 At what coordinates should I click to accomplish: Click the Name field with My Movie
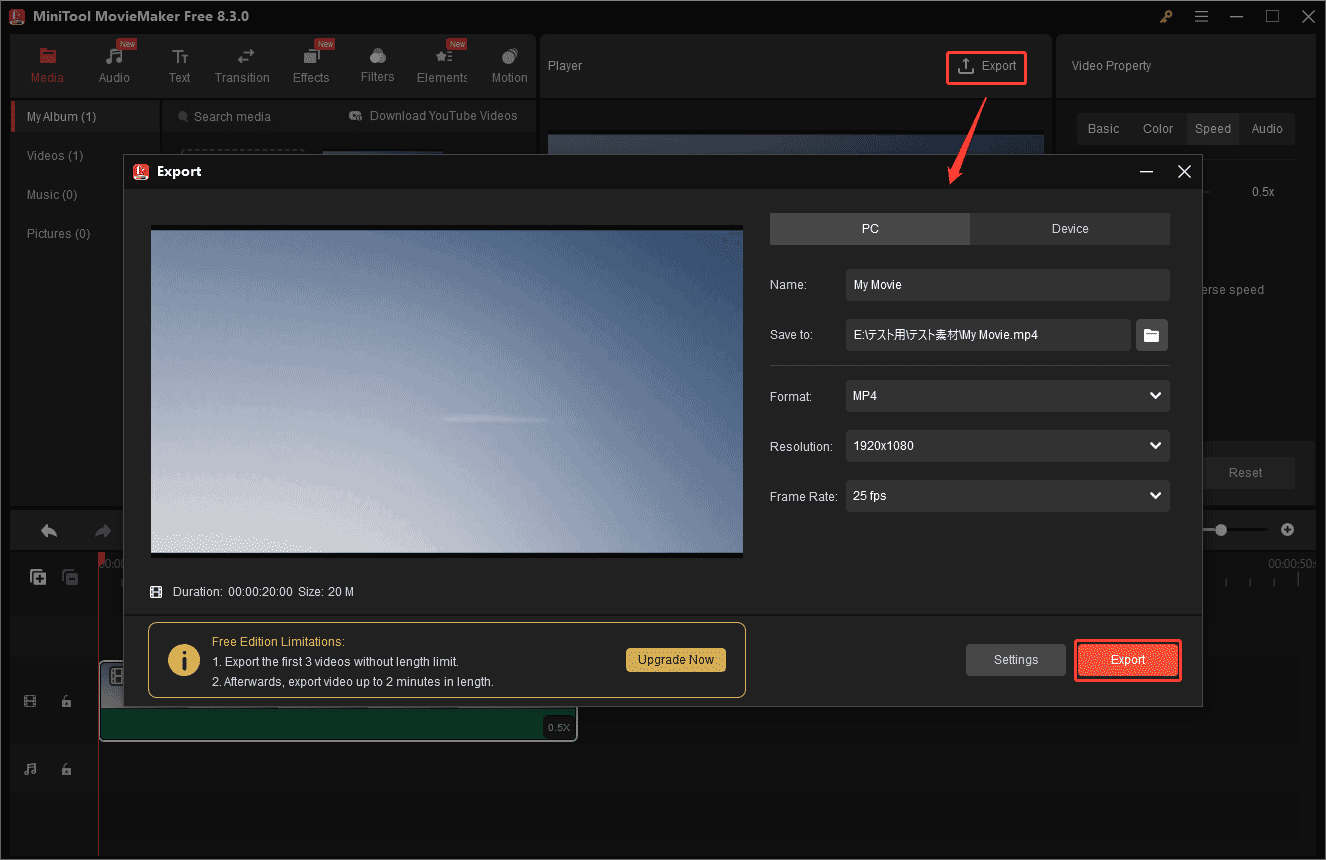[x=1007, y=285]
